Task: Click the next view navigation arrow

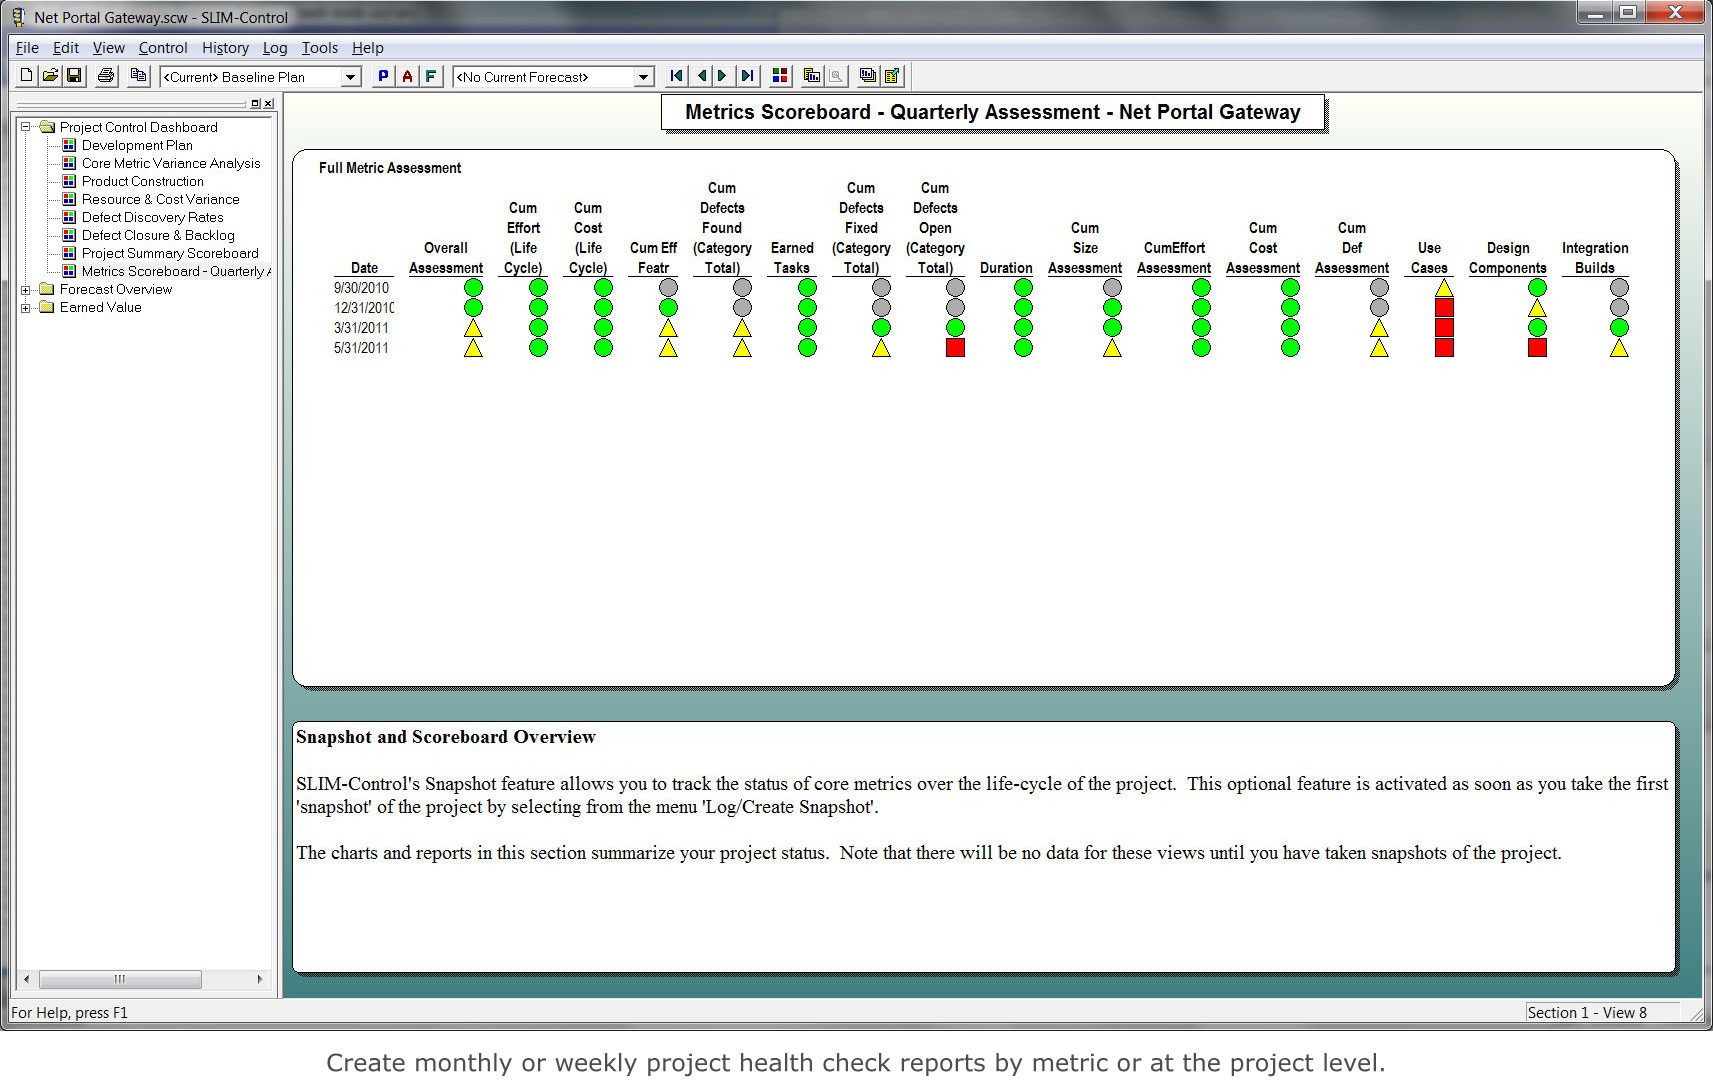Action: (723, 75)
